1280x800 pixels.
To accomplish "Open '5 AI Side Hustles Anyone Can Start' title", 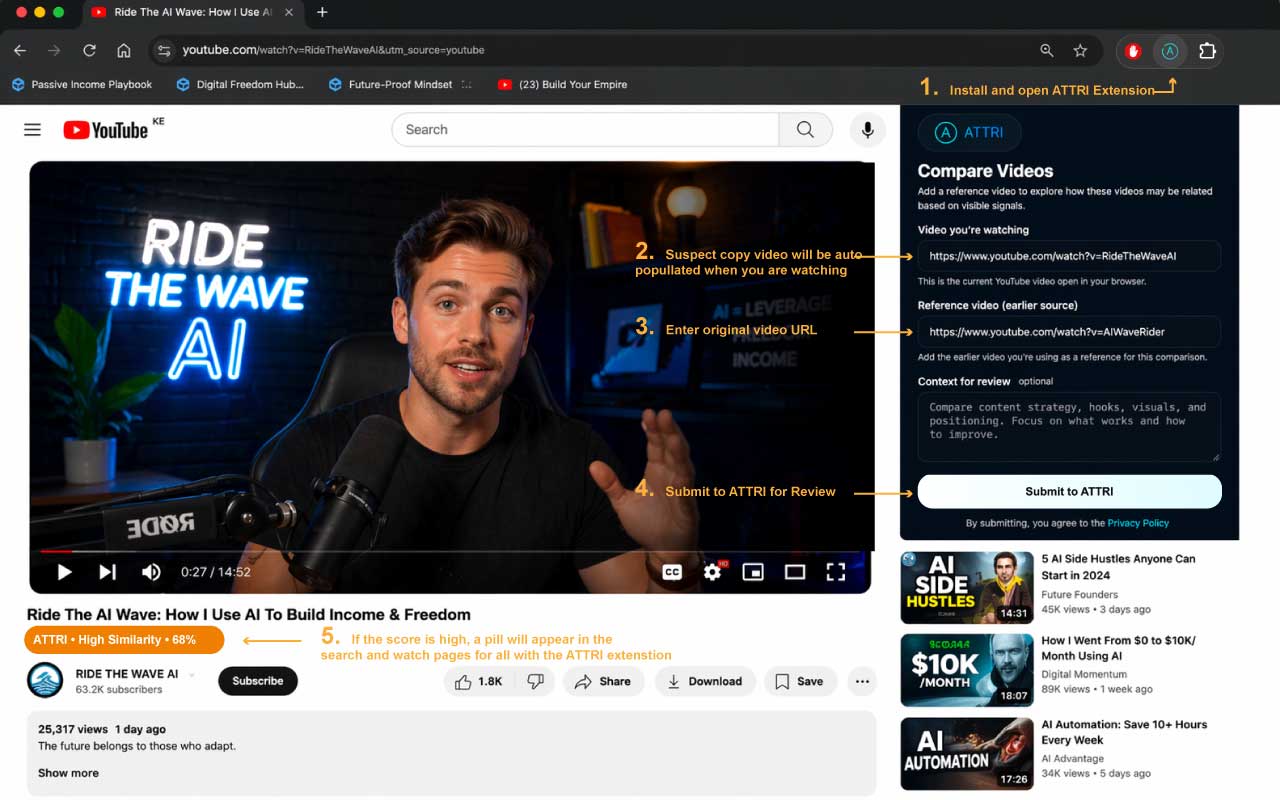I will [1118, 567].
